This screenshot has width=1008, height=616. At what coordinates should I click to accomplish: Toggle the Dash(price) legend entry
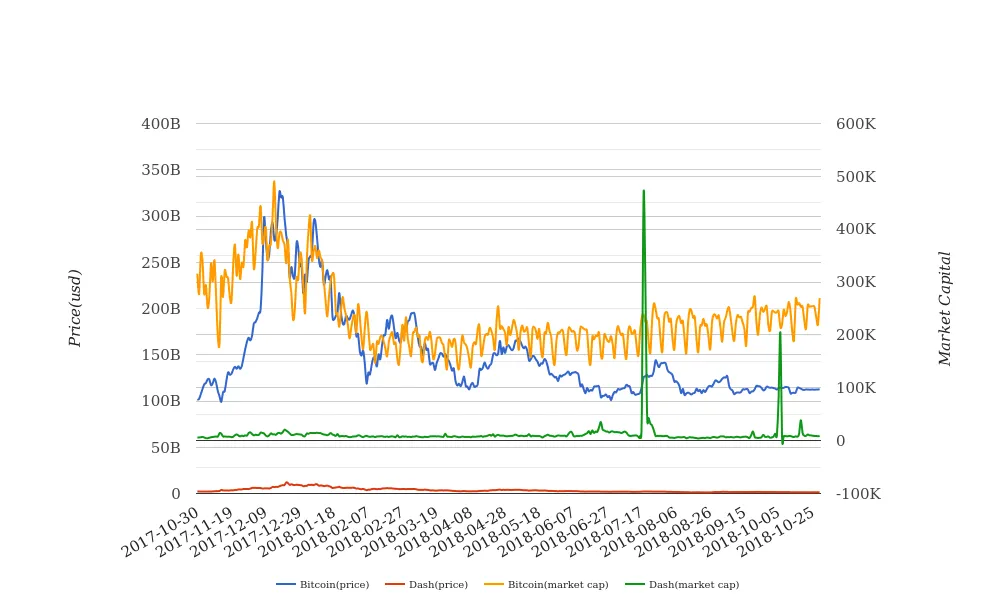(x=427, y=584)
